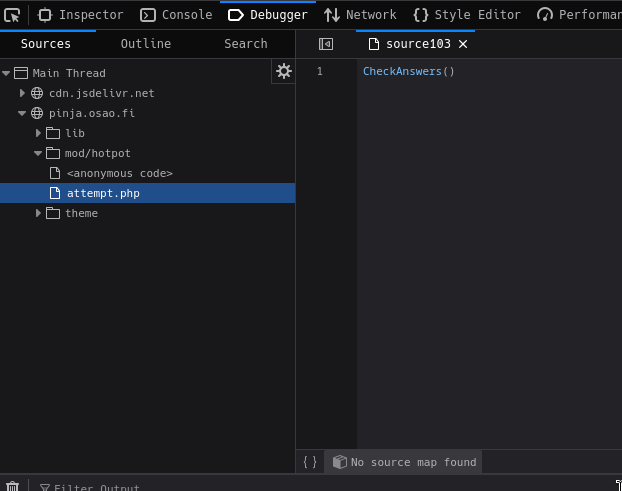Image resolution: width=622 pixels, height=491 pixels.
Task: Activate the element picker tool
Action: click(x=12, y=15)
